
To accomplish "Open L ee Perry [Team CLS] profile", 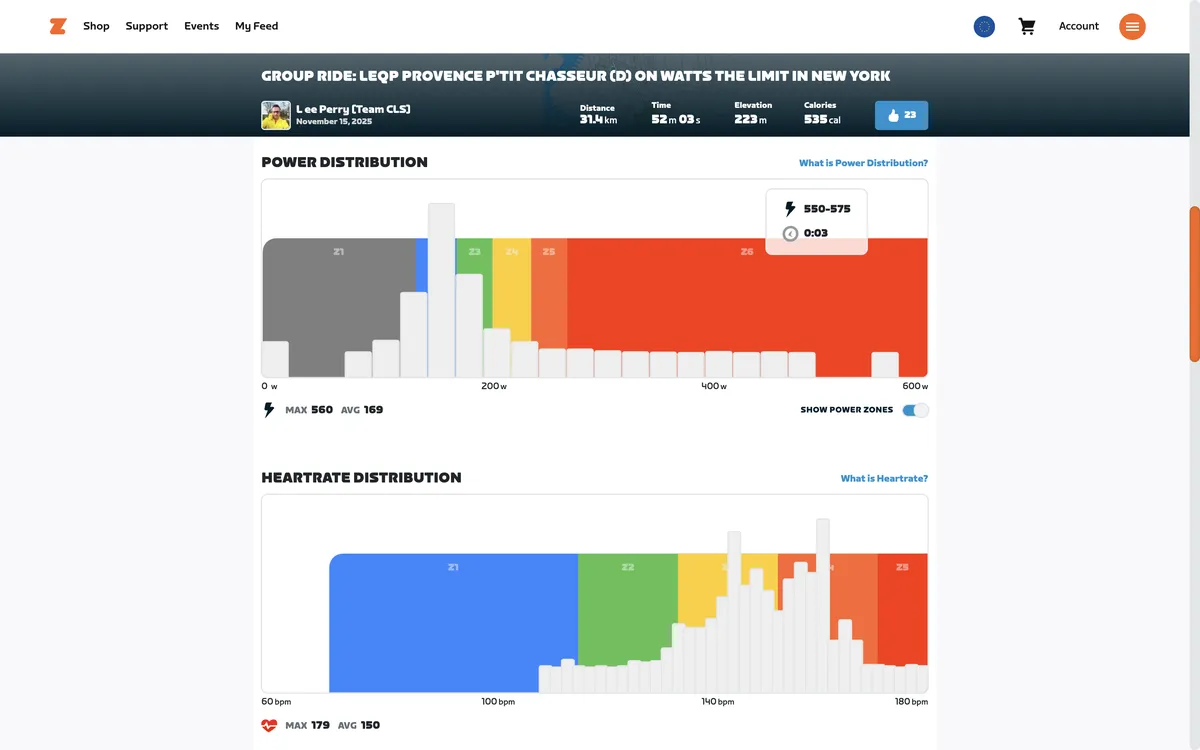I will click(x=353, y=109).
